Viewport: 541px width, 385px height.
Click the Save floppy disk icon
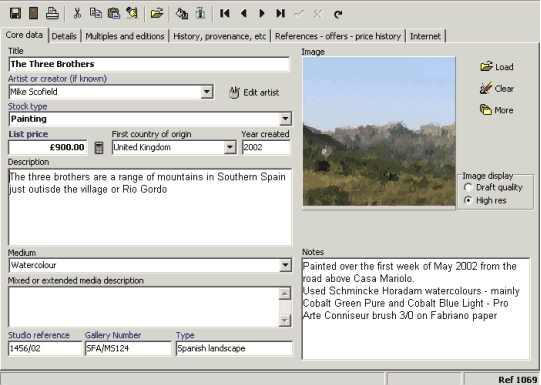(15, 13)
